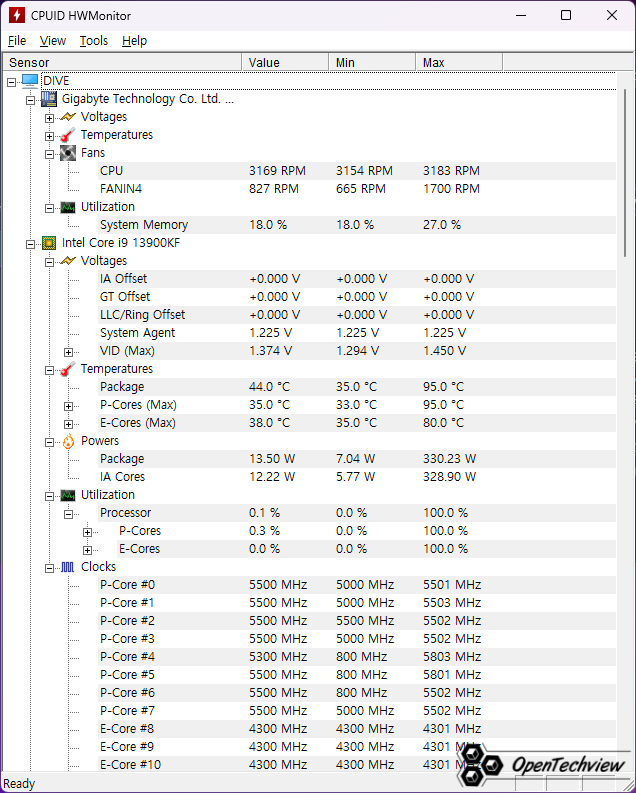Click the 44.0 °C package temperature value
Screen dimensions: 636x793
[269, 387]
